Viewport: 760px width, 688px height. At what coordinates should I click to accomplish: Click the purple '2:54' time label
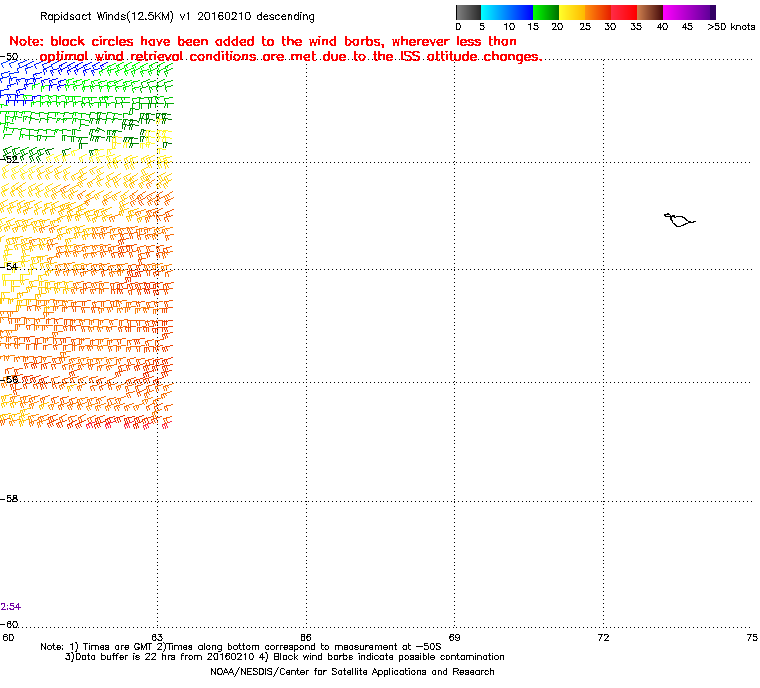[11, 607]
